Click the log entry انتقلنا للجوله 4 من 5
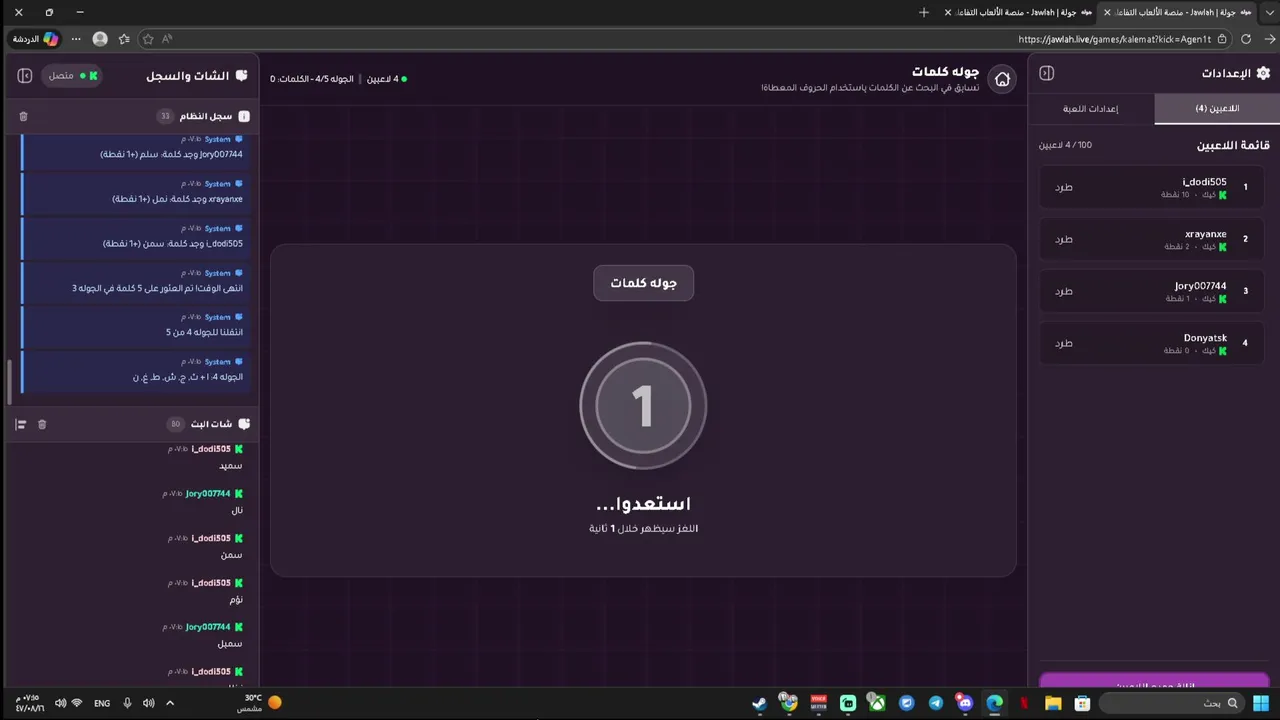1280x720 pixels. pyautogui.click(x=135, y=326)
